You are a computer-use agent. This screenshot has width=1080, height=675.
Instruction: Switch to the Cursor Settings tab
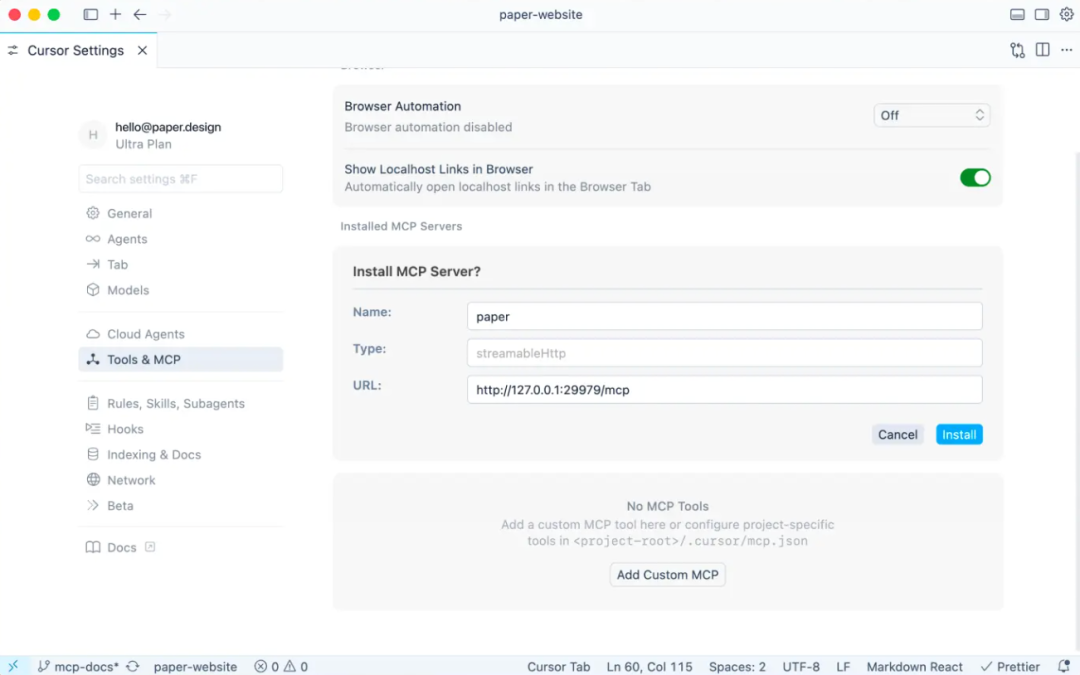[x=75, y=50]
